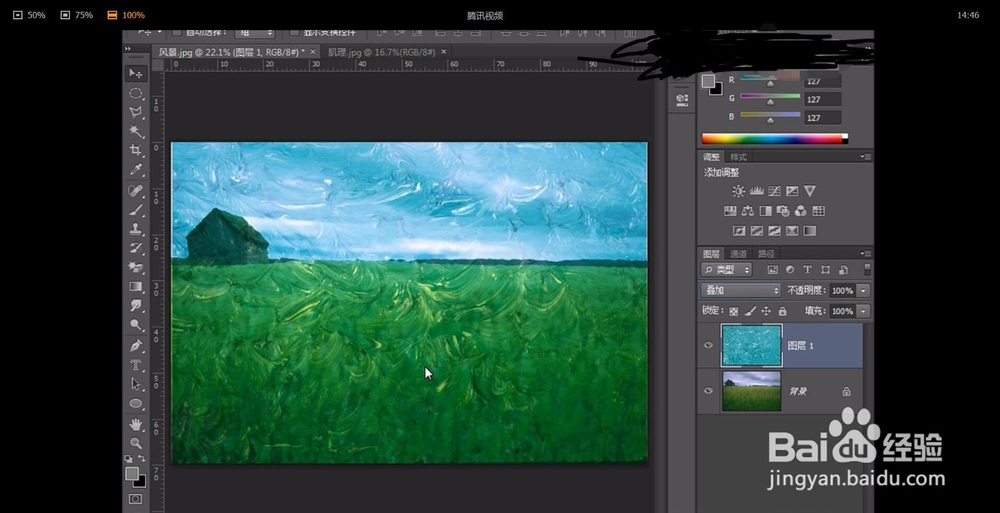Select the Brush tool

(x=136, y=210)
